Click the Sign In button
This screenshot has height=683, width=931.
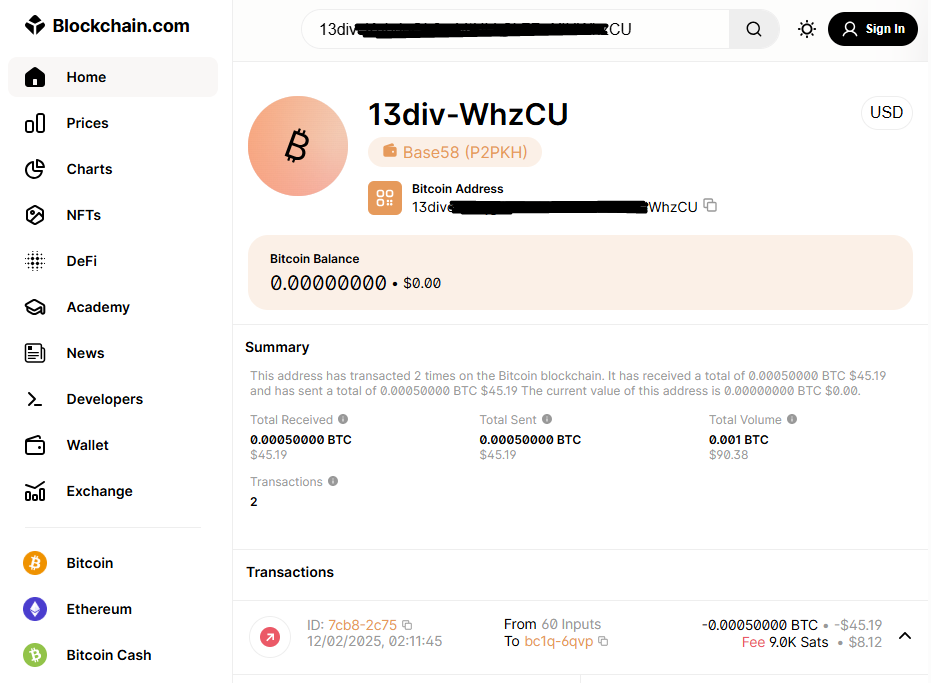click(x=873, y=29)
